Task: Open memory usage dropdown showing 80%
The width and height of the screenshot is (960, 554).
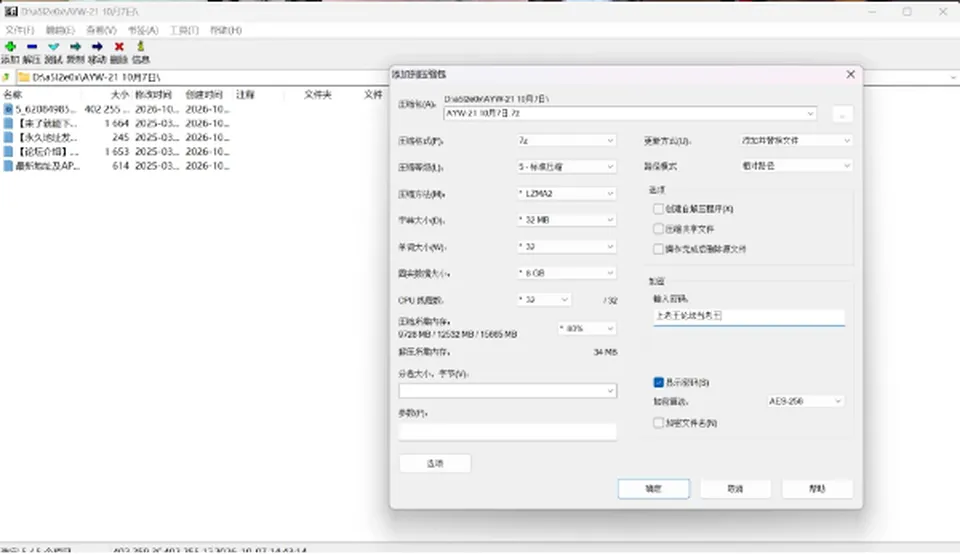Action: click(587, 329)
